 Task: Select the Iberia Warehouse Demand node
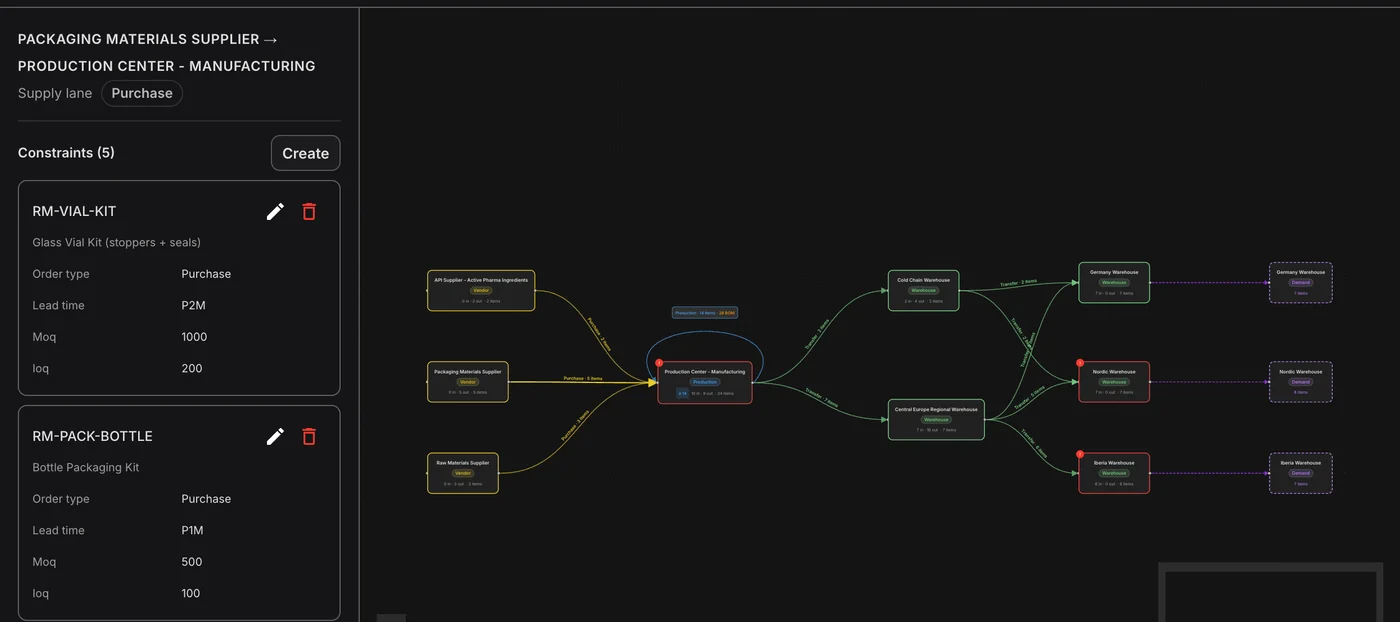click(1301, 473)
